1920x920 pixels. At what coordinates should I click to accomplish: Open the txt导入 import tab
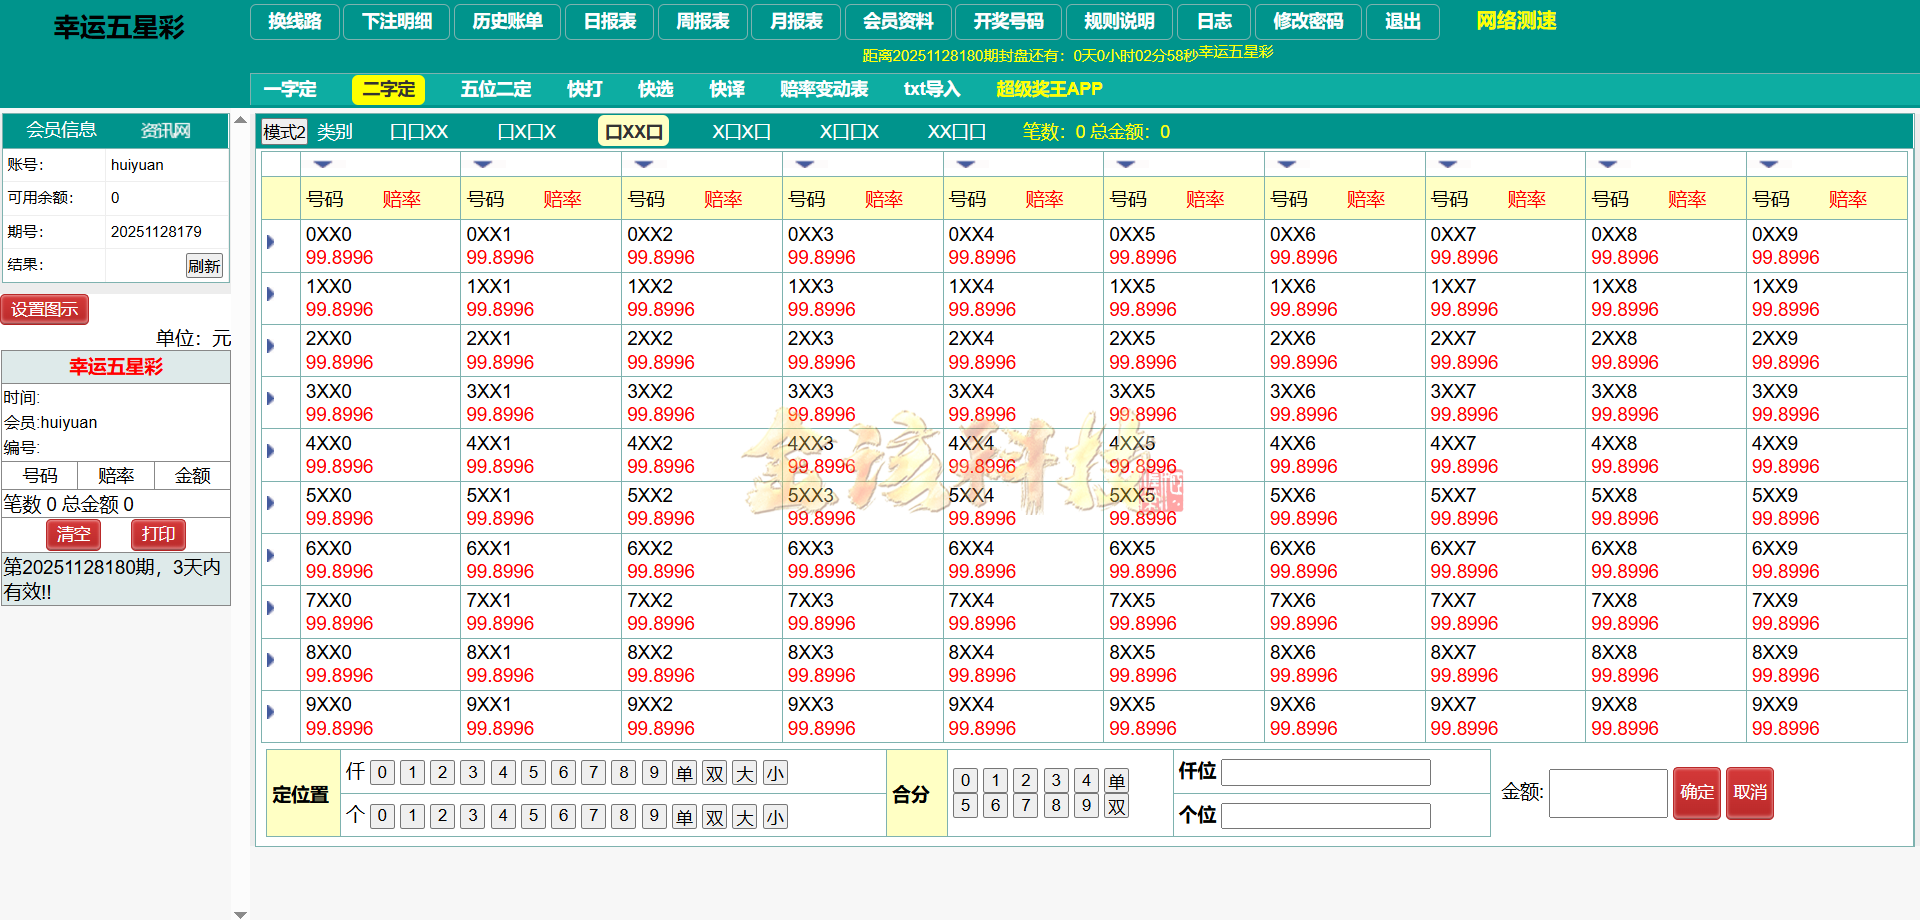(932, 89)
